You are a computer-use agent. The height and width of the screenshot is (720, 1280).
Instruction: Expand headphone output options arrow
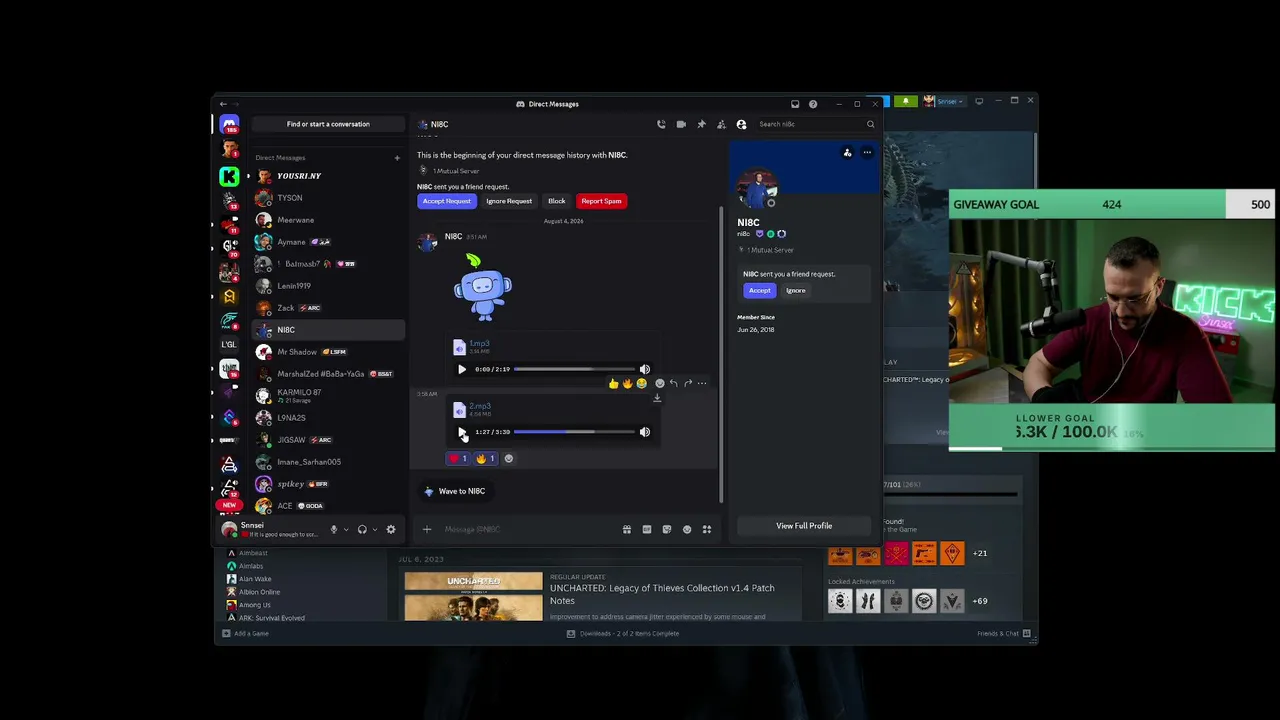[374, 529]
